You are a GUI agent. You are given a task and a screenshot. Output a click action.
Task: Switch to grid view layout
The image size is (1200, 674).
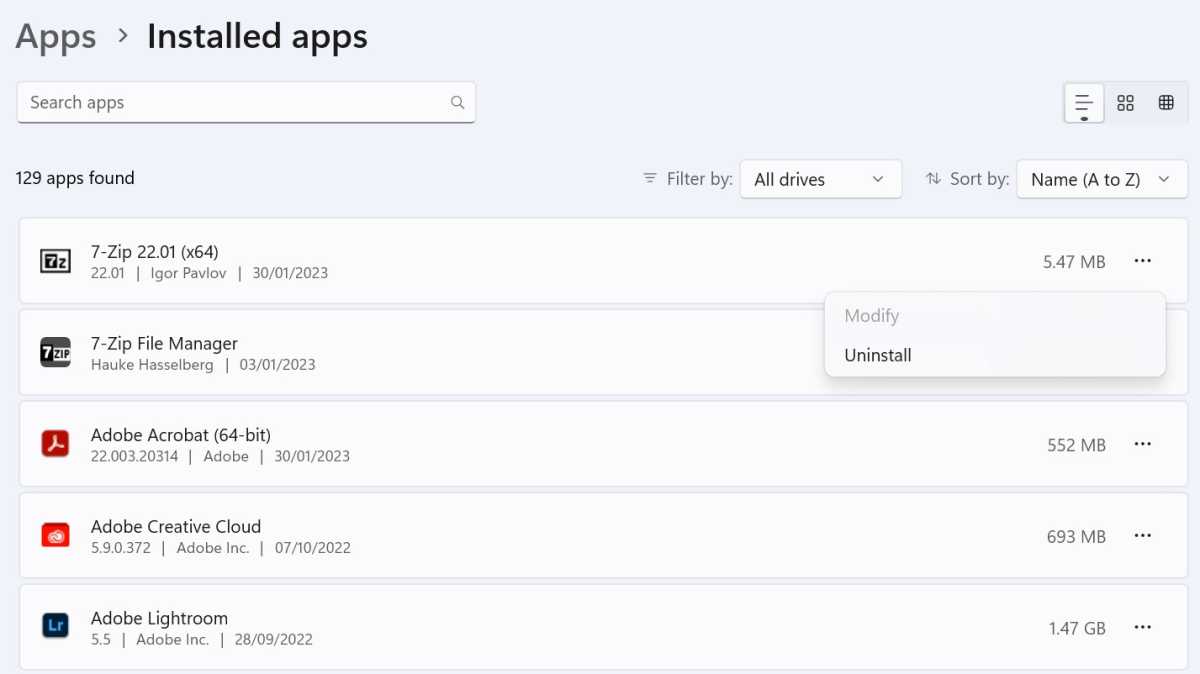[x=1126, y=103]
